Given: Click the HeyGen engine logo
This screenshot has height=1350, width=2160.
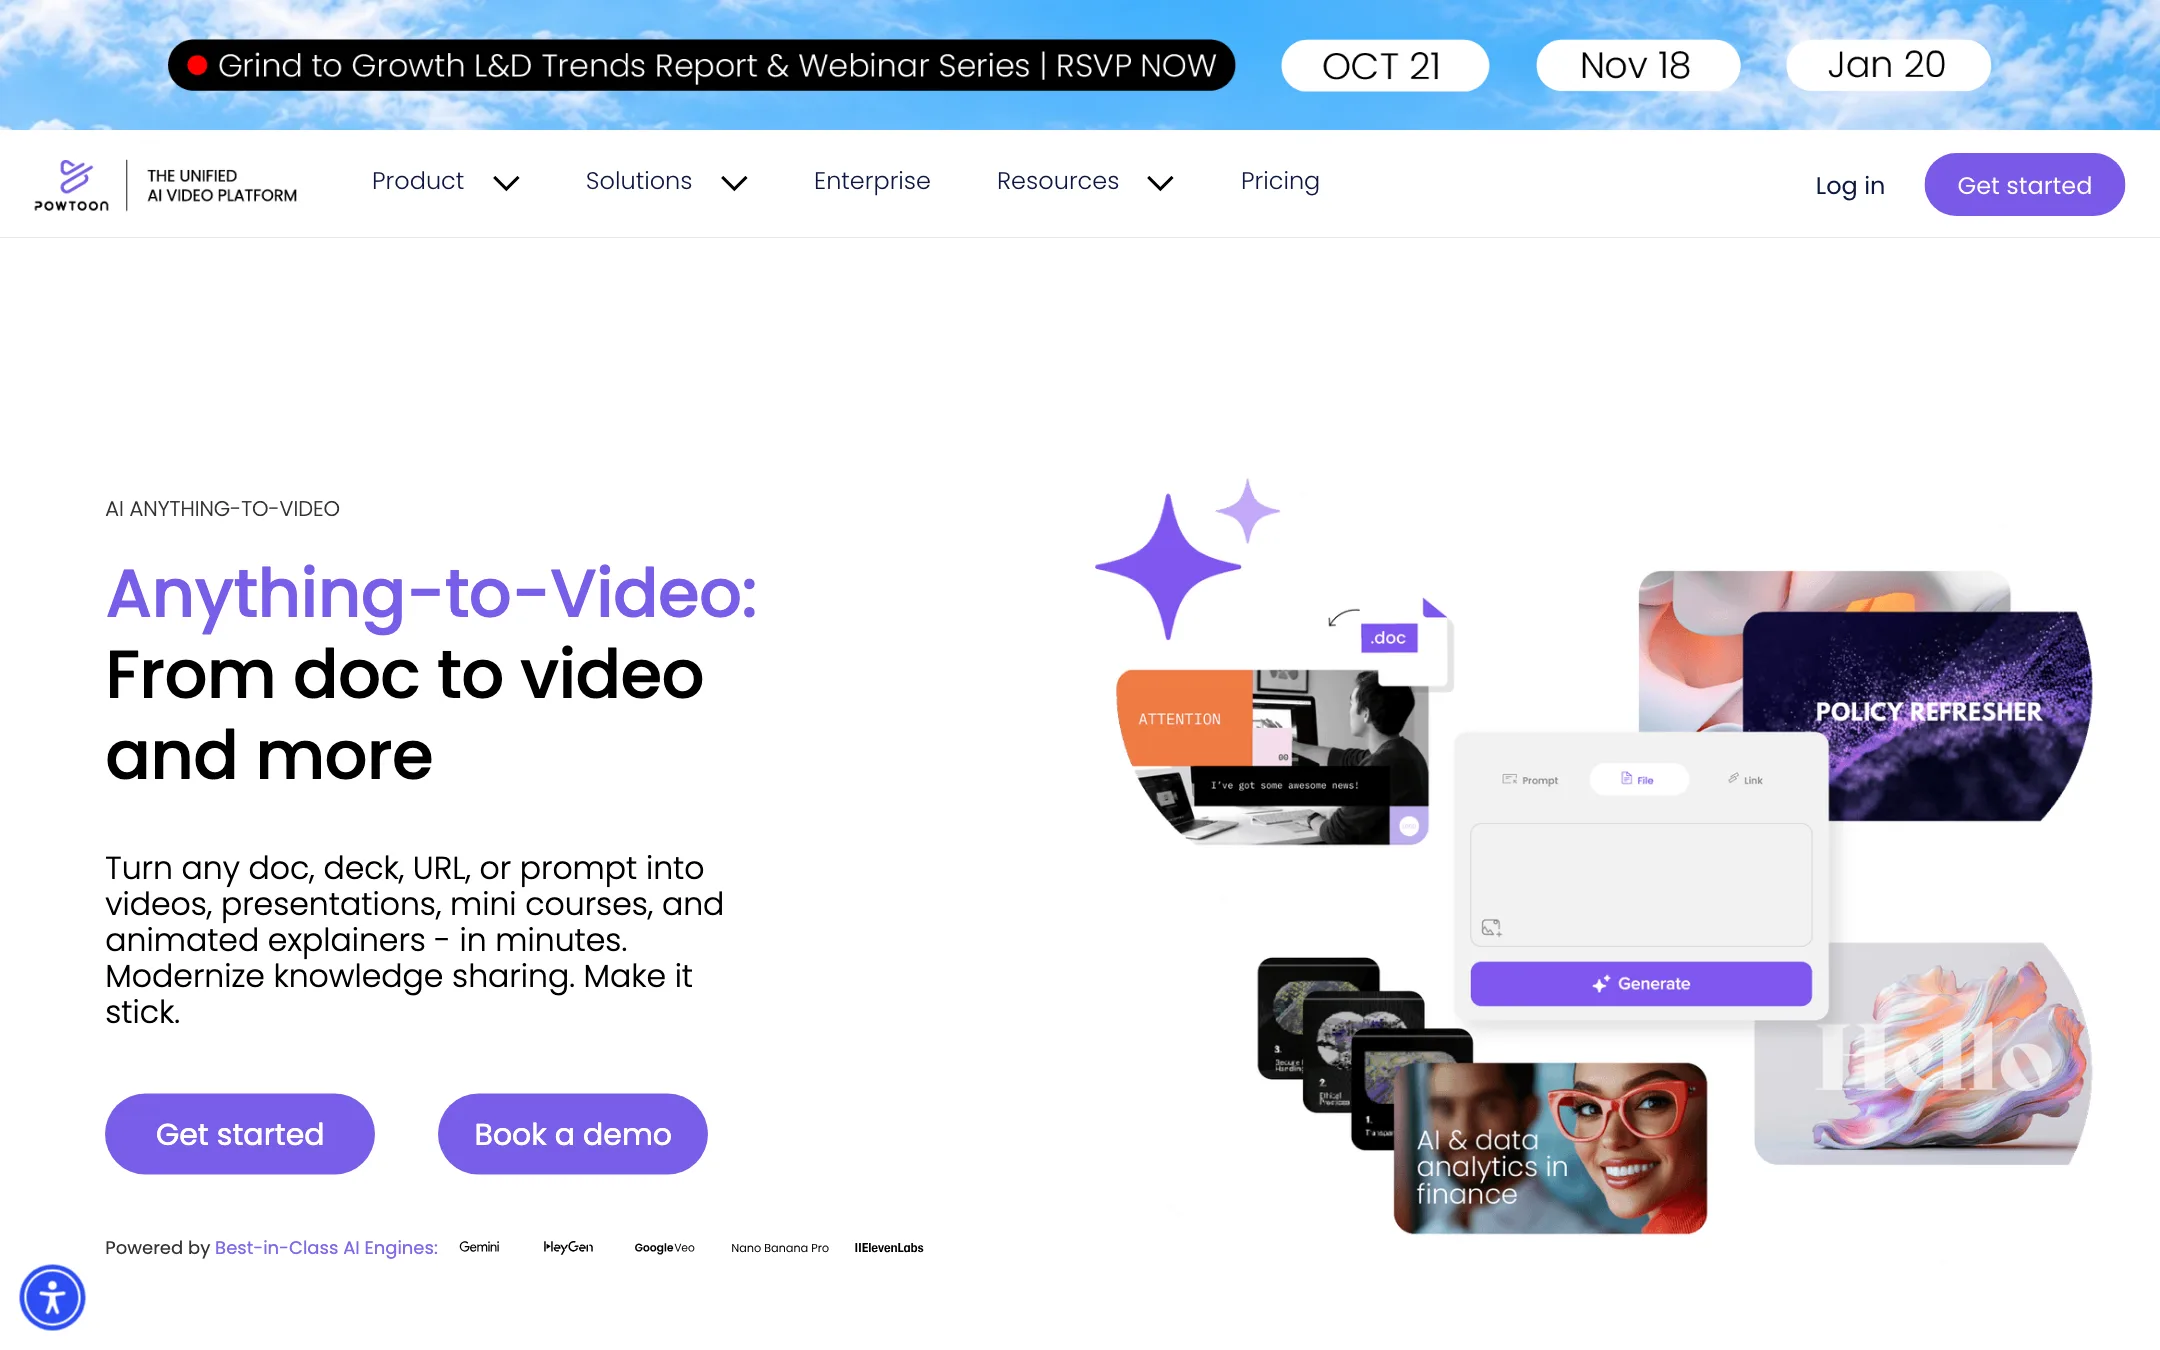Looking at the screenshot, I should point(568,1247).
